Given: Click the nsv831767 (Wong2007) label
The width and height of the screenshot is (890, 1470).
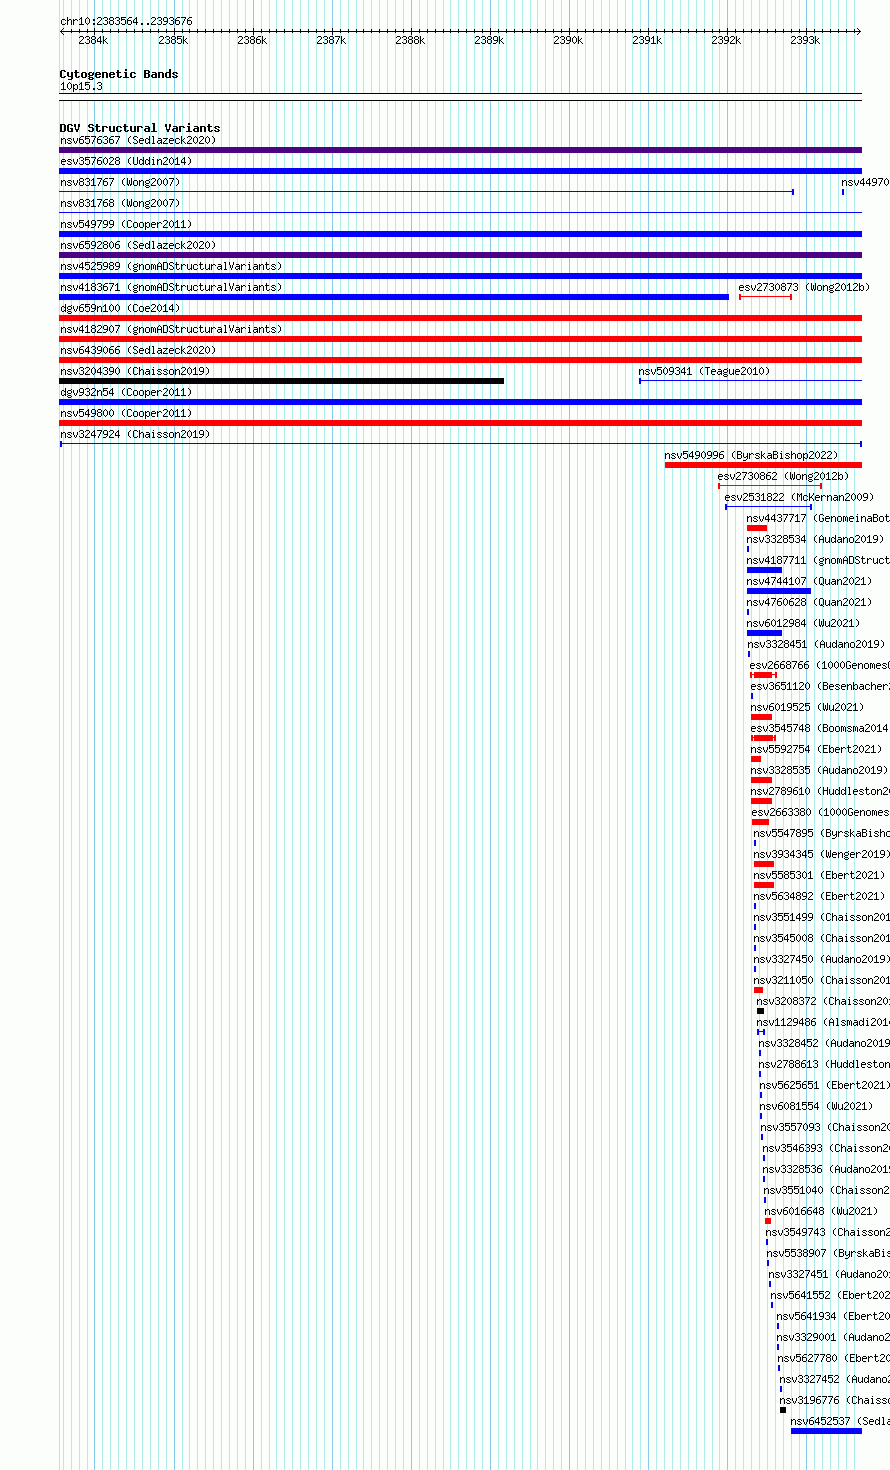Looking at the screenshot, I should (x=120, y=182).
